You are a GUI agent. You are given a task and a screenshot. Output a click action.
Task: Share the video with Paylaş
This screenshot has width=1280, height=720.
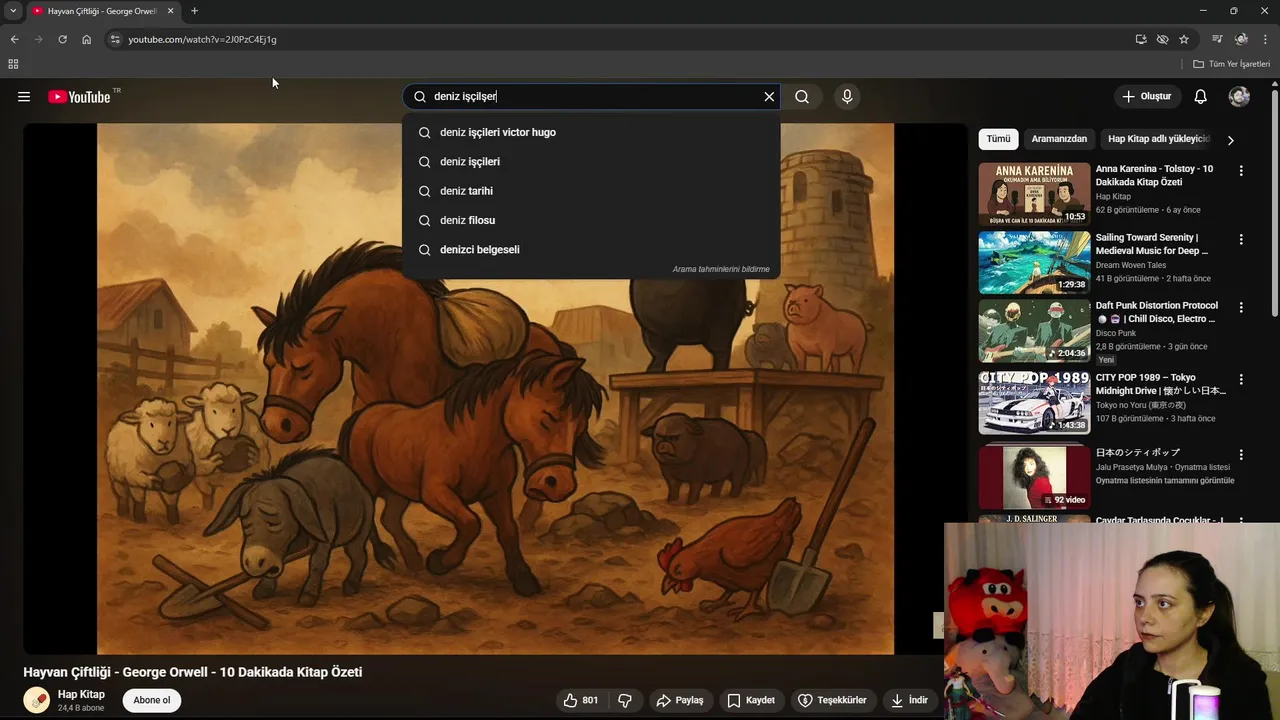(680, 700)
